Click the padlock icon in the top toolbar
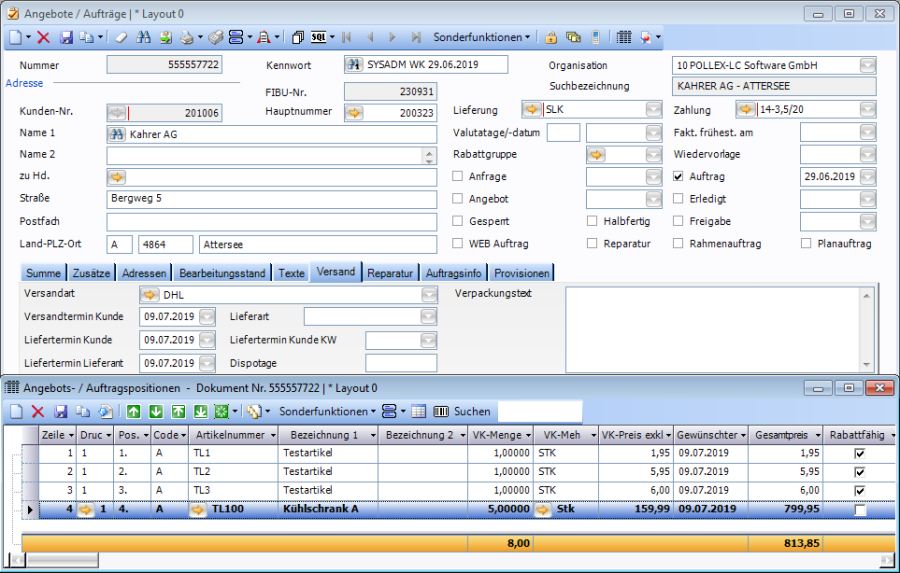The height and width of the screenshot is (573, 900). click(x=551, y=37)
